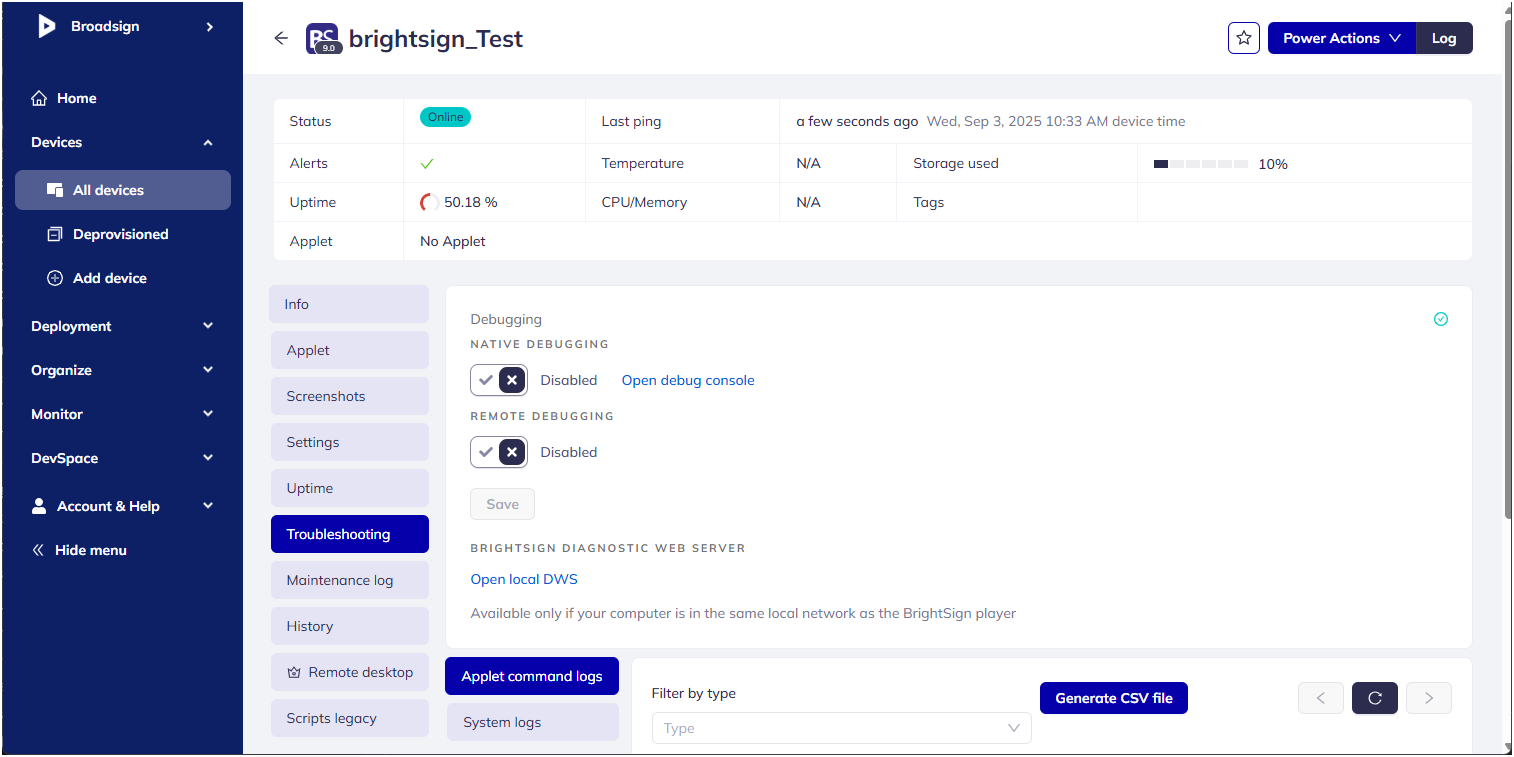This screenshot has height=757, width=1514.
Task: Open the Uptime tab
Action: tap(350, 488)
